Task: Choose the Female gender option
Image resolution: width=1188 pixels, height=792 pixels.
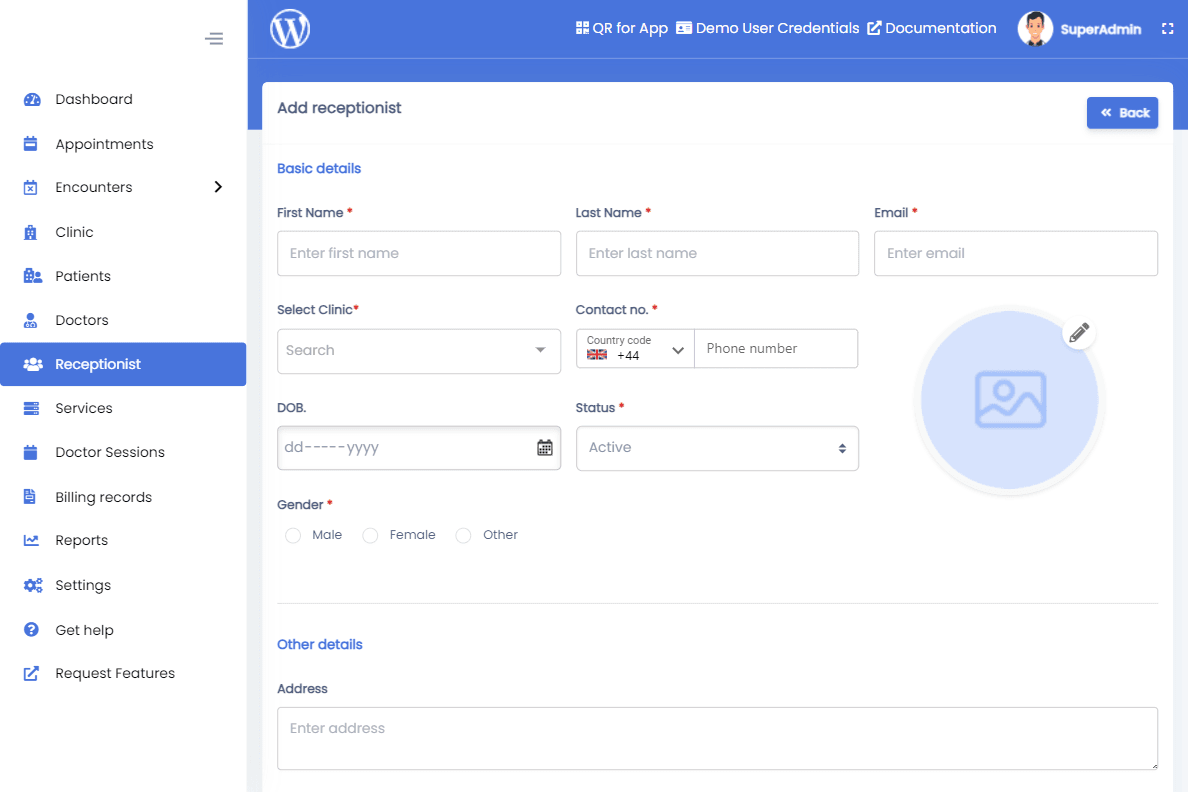Action: pos(370,535)
